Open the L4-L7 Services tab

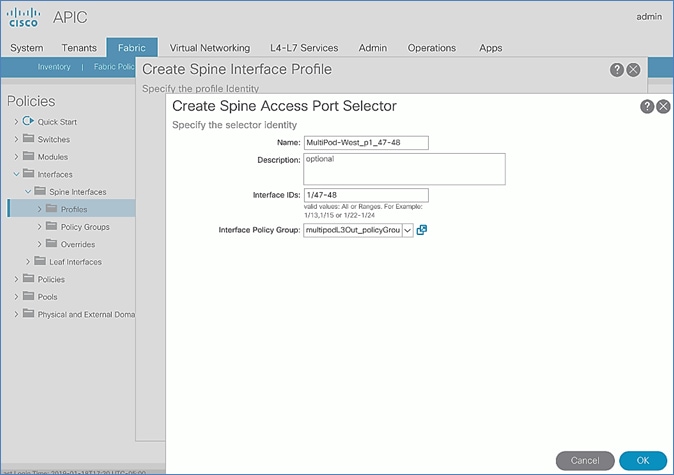304,48
